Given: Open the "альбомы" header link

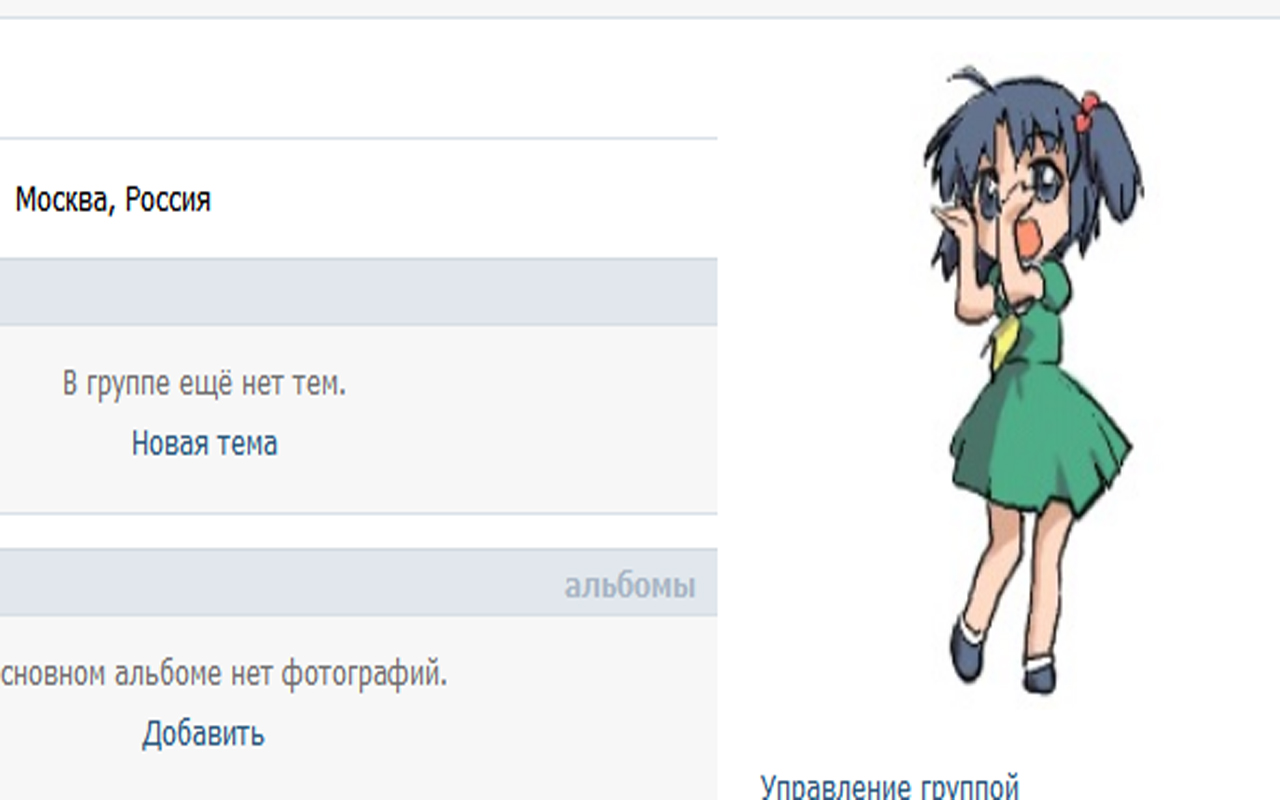Looking at the screenshot, I should (x=629, y=585).
